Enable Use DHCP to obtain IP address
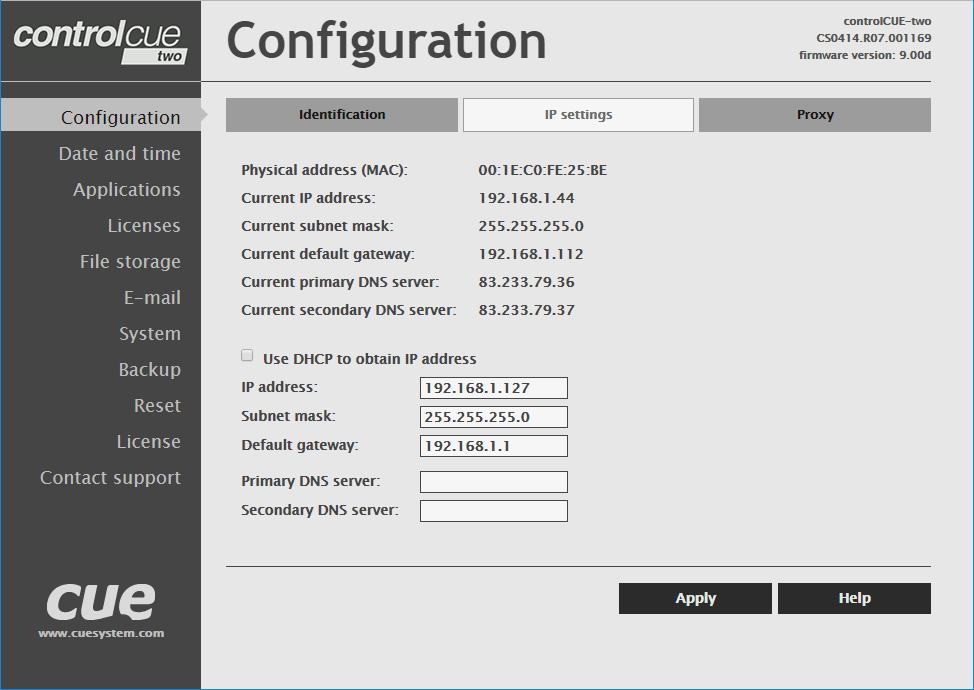974x690 pixels. coord(247,355)
